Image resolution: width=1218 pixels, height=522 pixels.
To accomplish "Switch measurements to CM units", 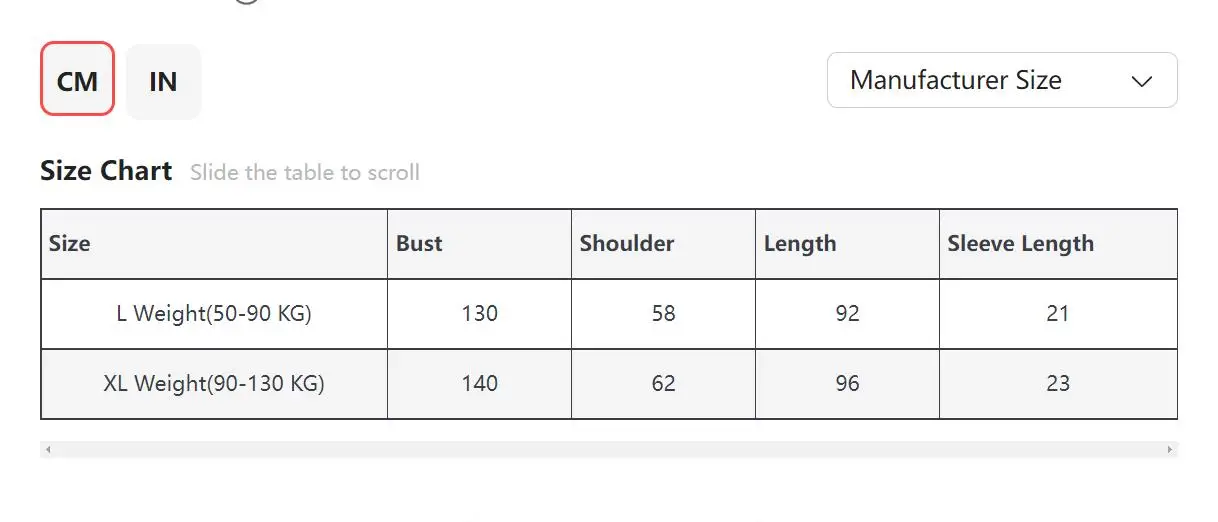I will coord(77,80).
